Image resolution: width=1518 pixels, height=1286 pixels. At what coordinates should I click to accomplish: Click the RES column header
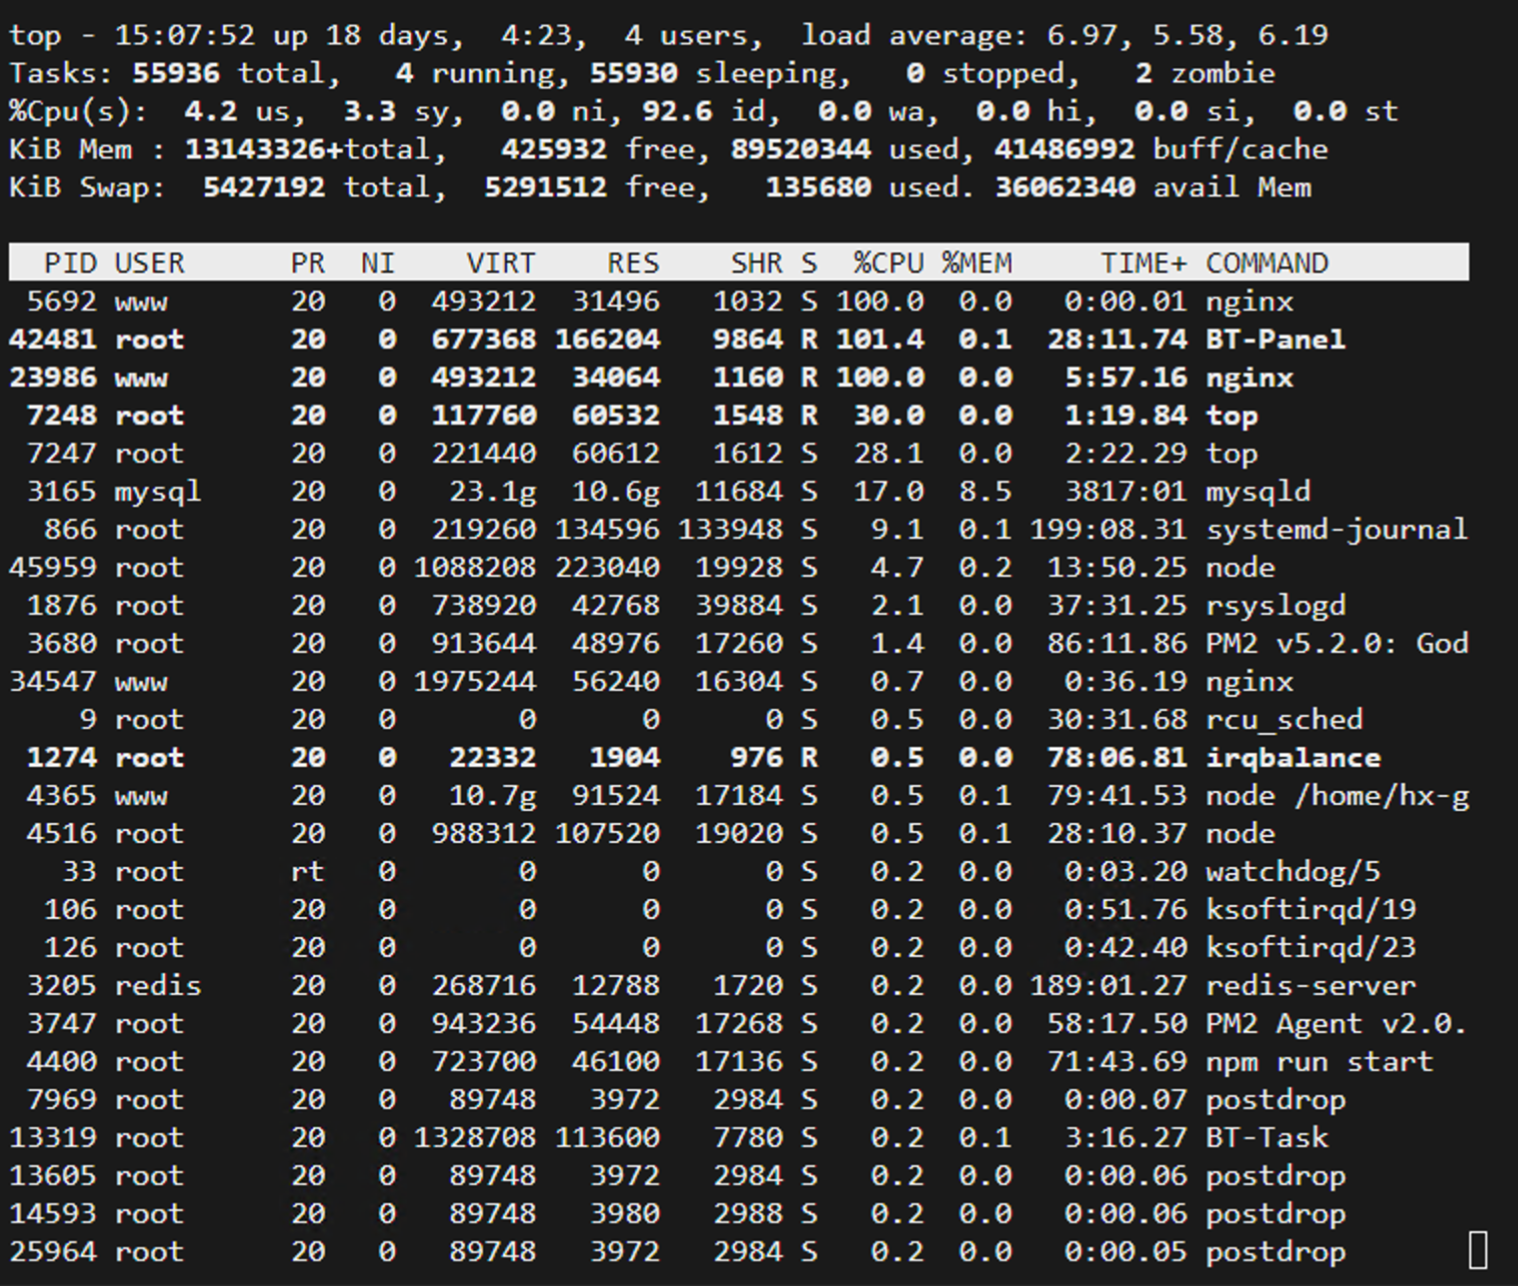(x=631, y=262)
